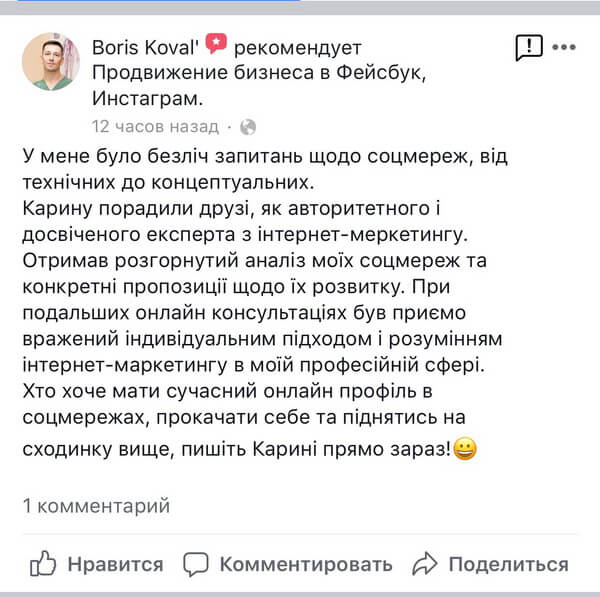
Task: Click the speech bubble comment icon
Action: coord(197,564)
